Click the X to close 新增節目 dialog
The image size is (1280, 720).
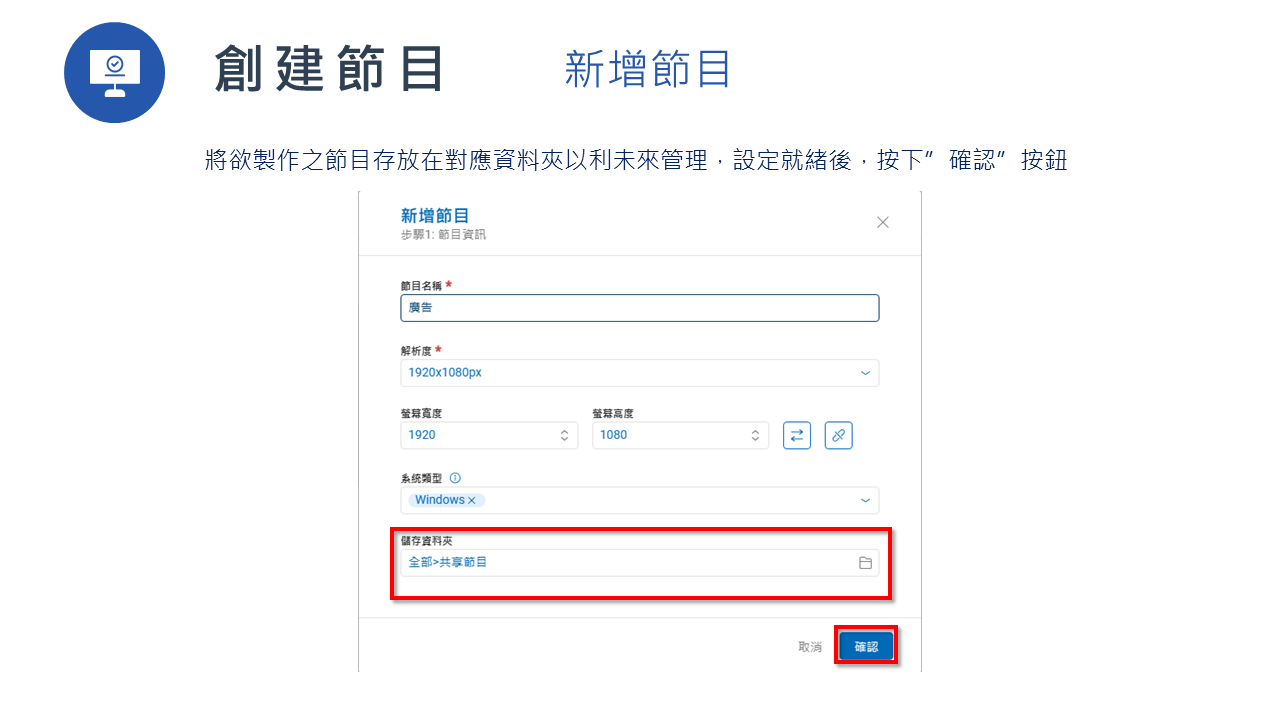tap(883, 222)
